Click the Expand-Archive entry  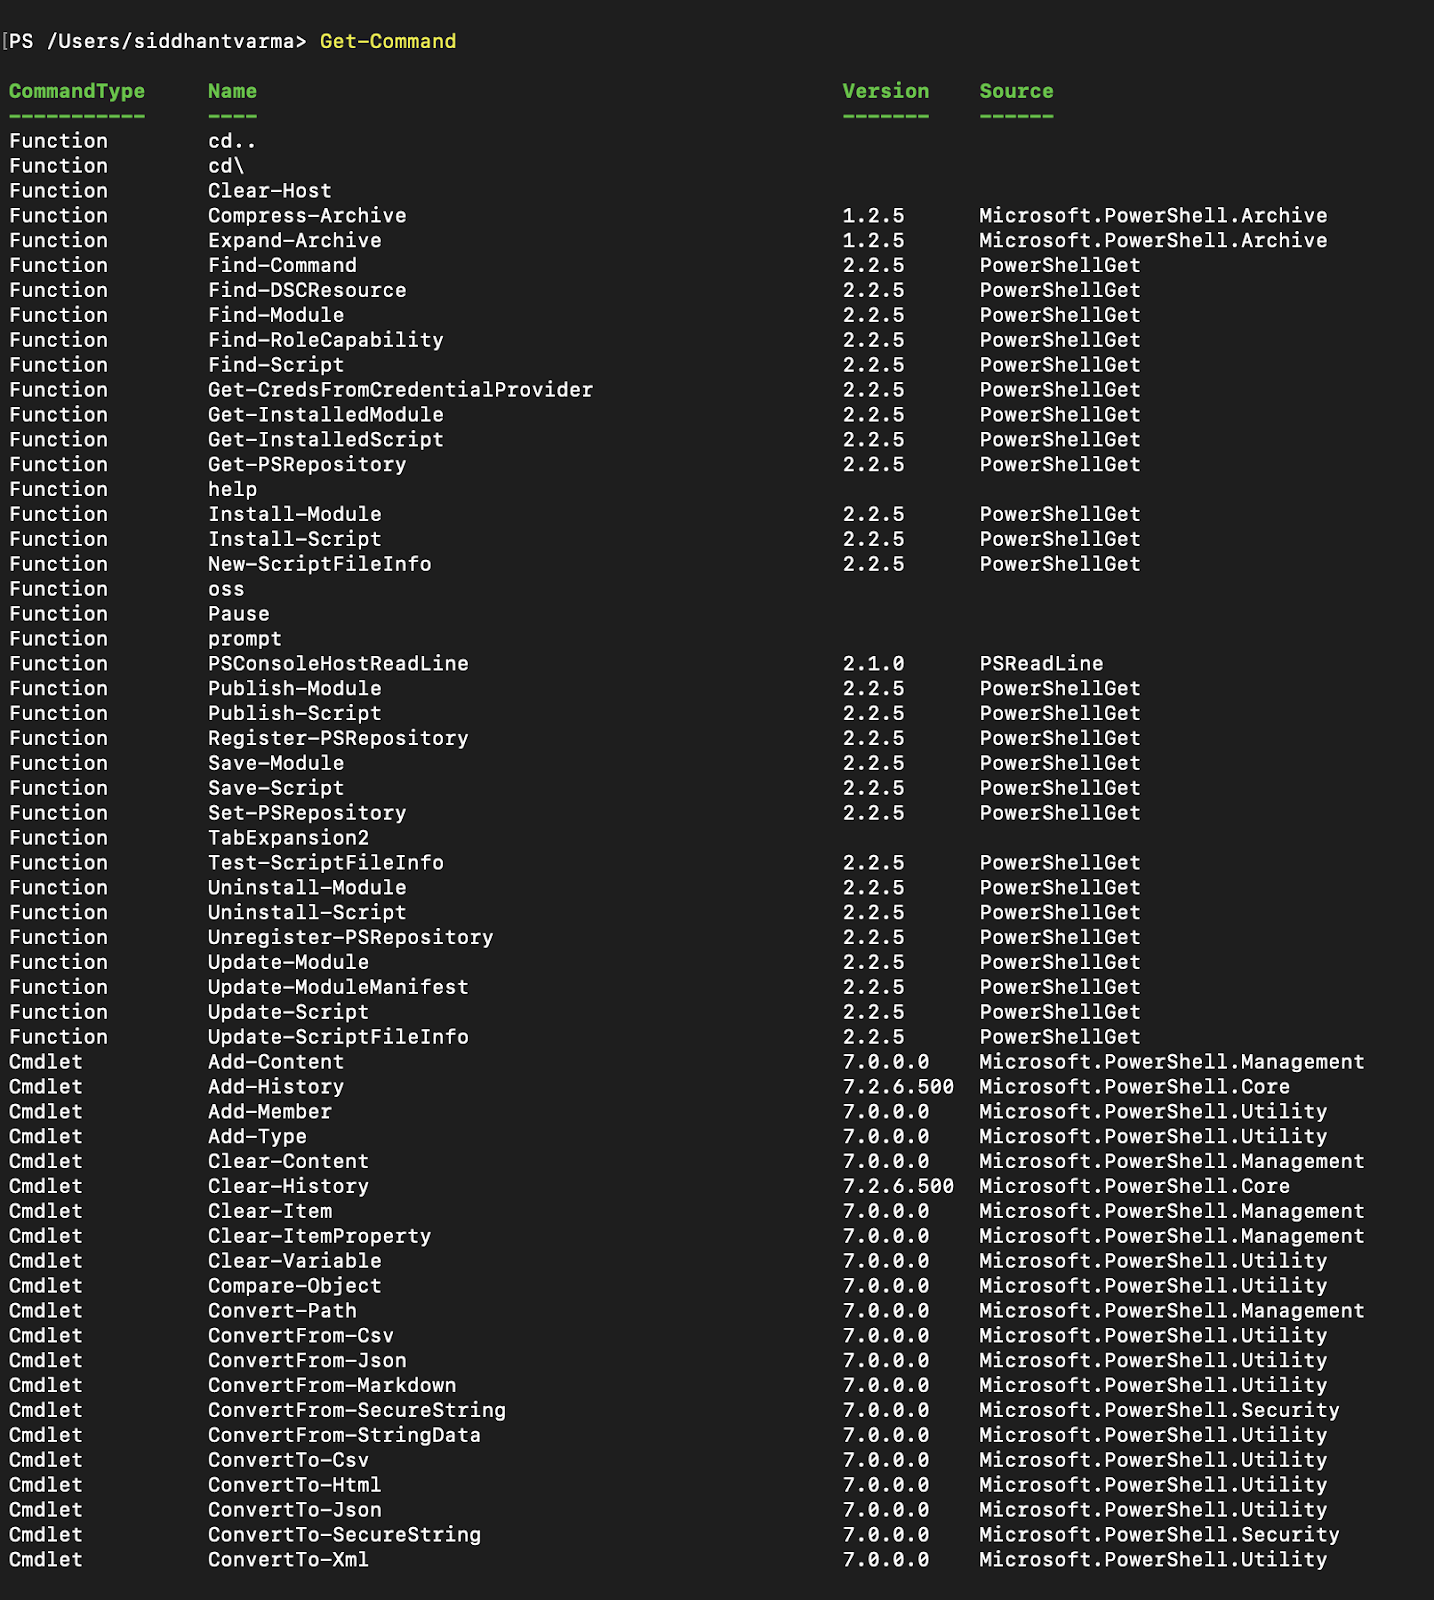(295, 241)
